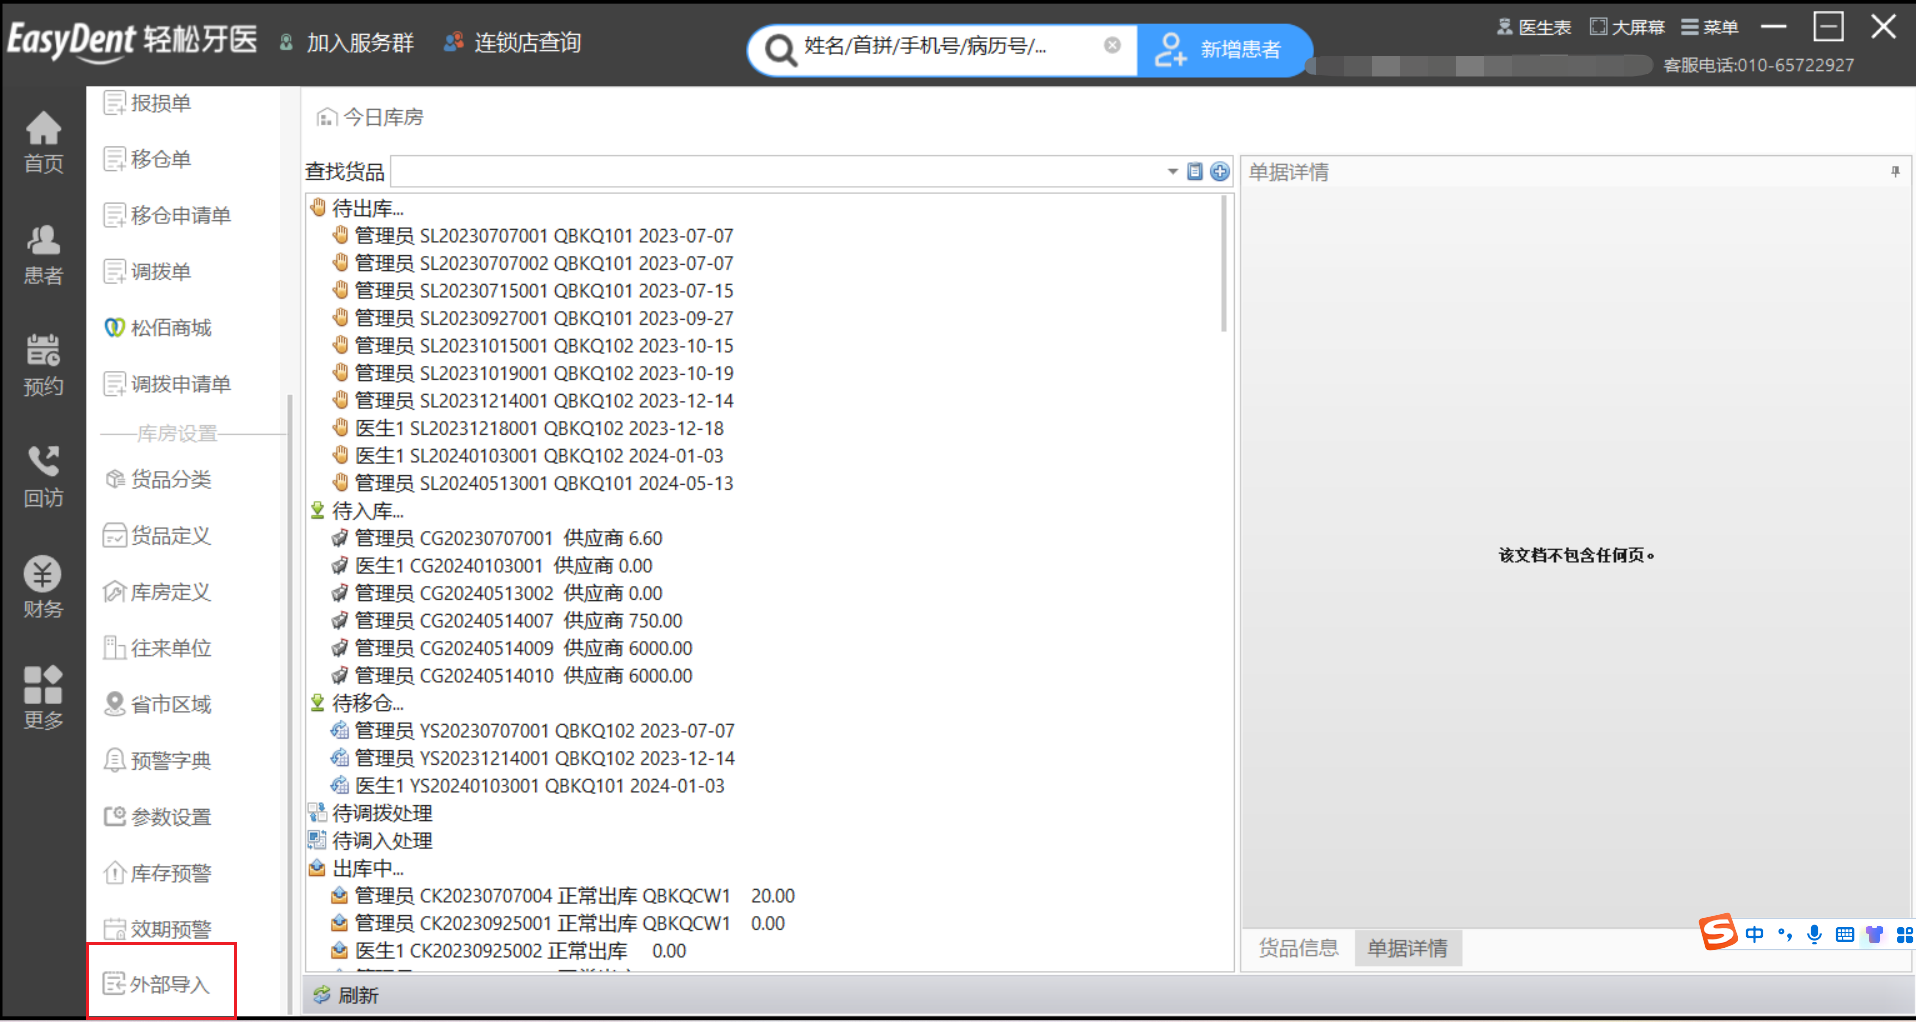
Task: Select order SL20231218001 by 医生1
Action: point(528,428)
